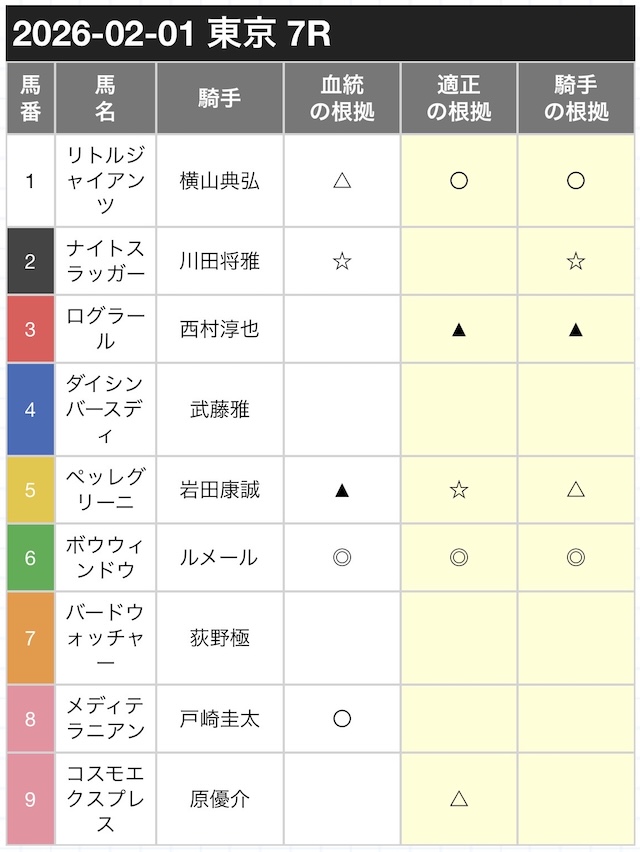Click the race title 2026-02-01 東京 7R
The height and width of the screenshot is (852, 640).
(x=172, y=34)
